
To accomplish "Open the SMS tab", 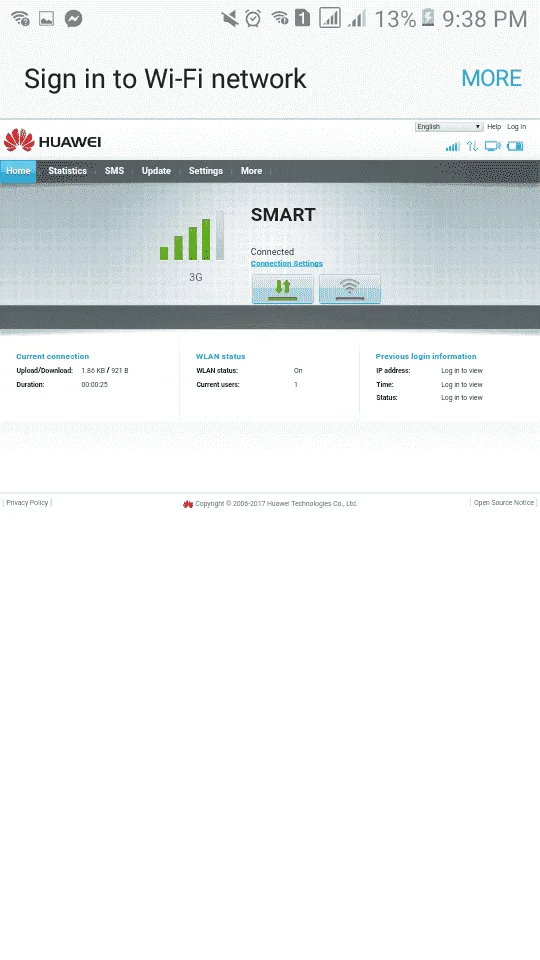I will click(x=114, y=171).
